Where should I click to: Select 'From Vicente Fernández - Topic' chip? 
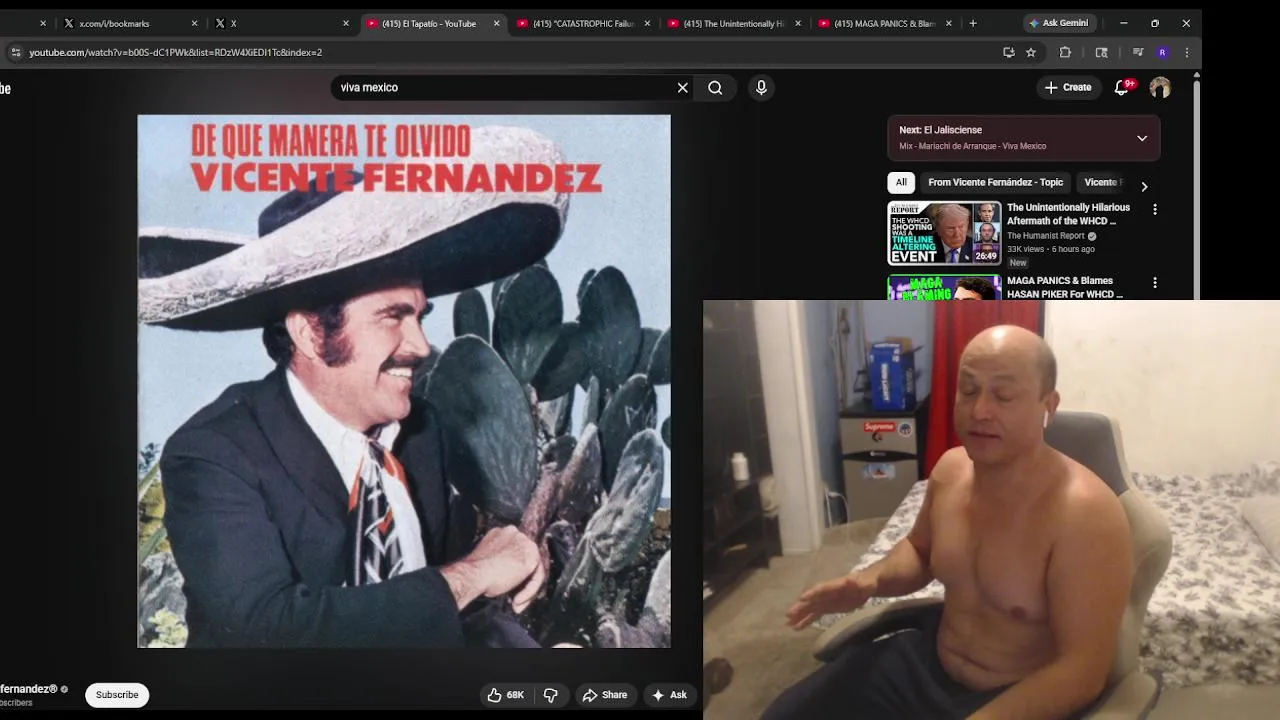click(995, 182)
